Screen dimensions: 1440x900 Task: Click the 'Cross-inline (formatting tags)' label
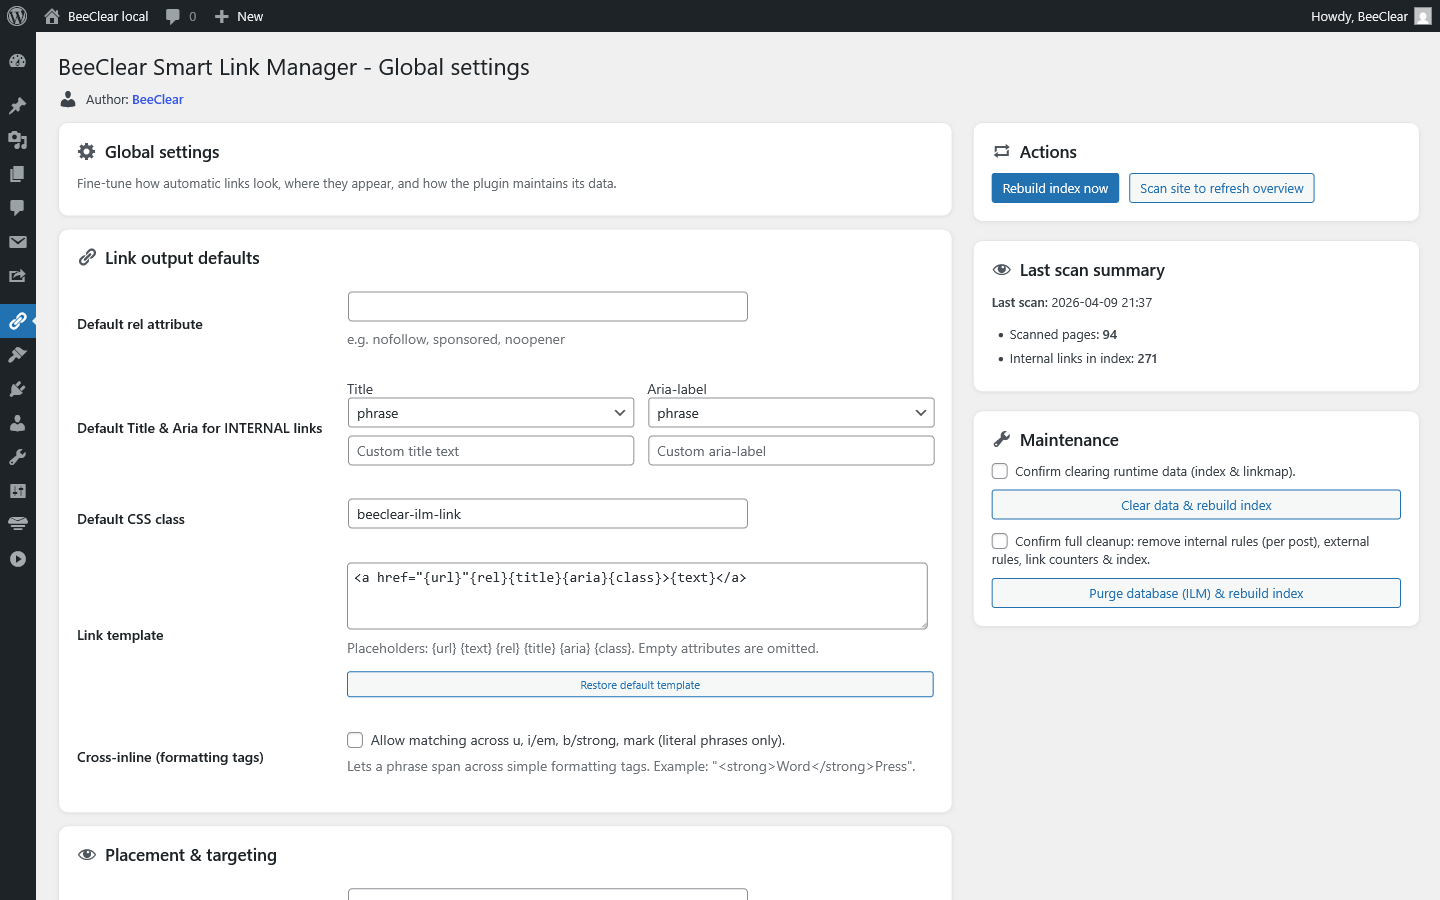(x=170, y=757)
